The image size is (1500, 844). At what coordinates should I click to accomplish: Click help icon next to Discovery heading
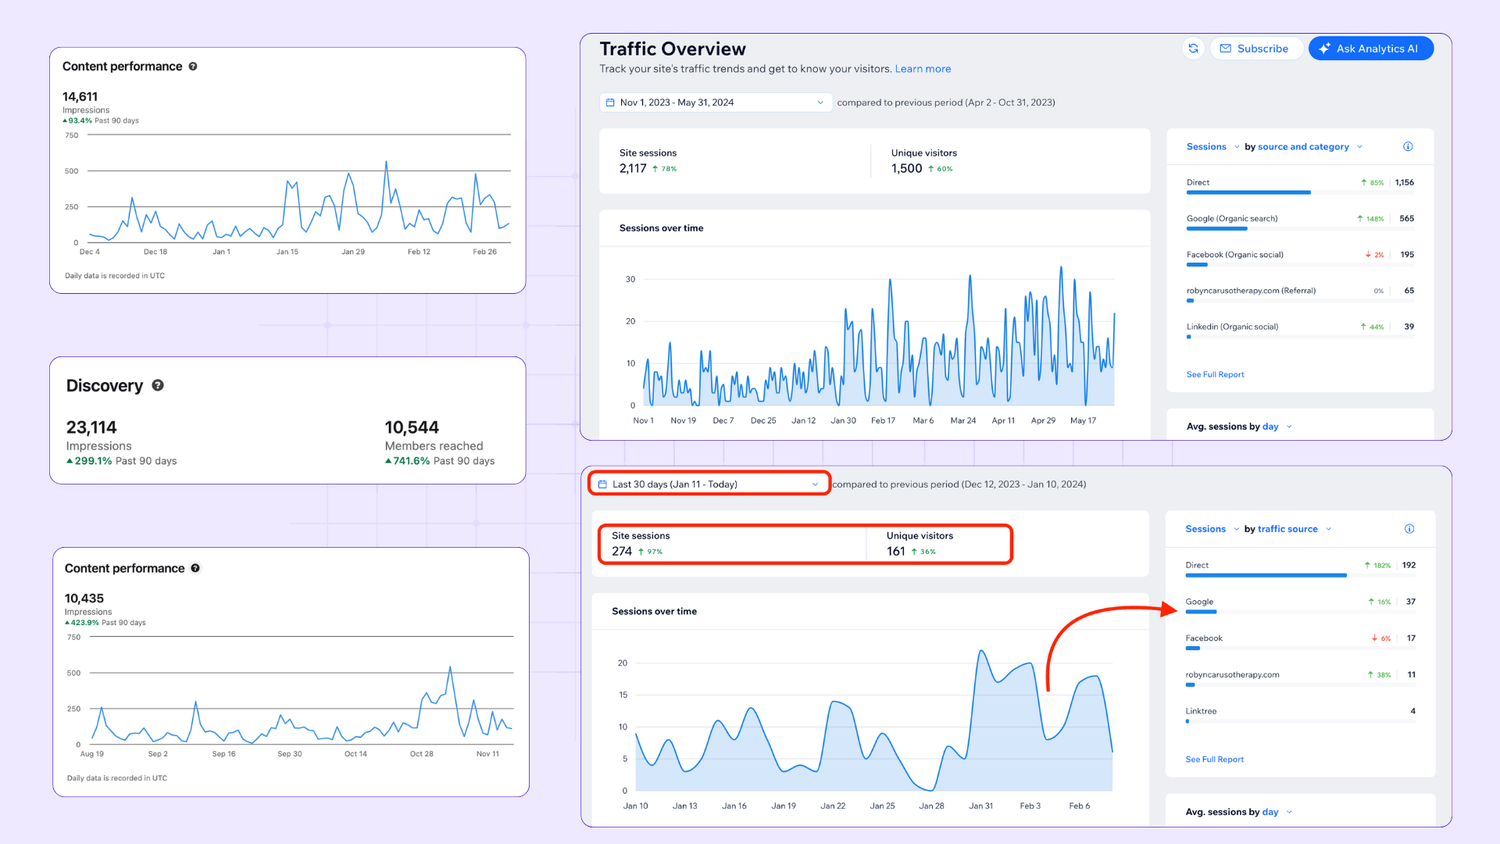pos(158,385)
